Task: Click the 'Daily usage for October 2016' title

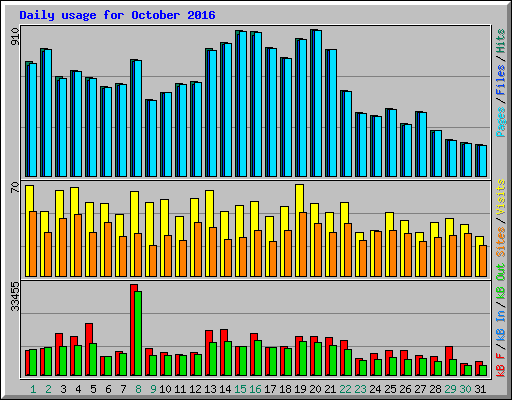Action: pos(117,15)
